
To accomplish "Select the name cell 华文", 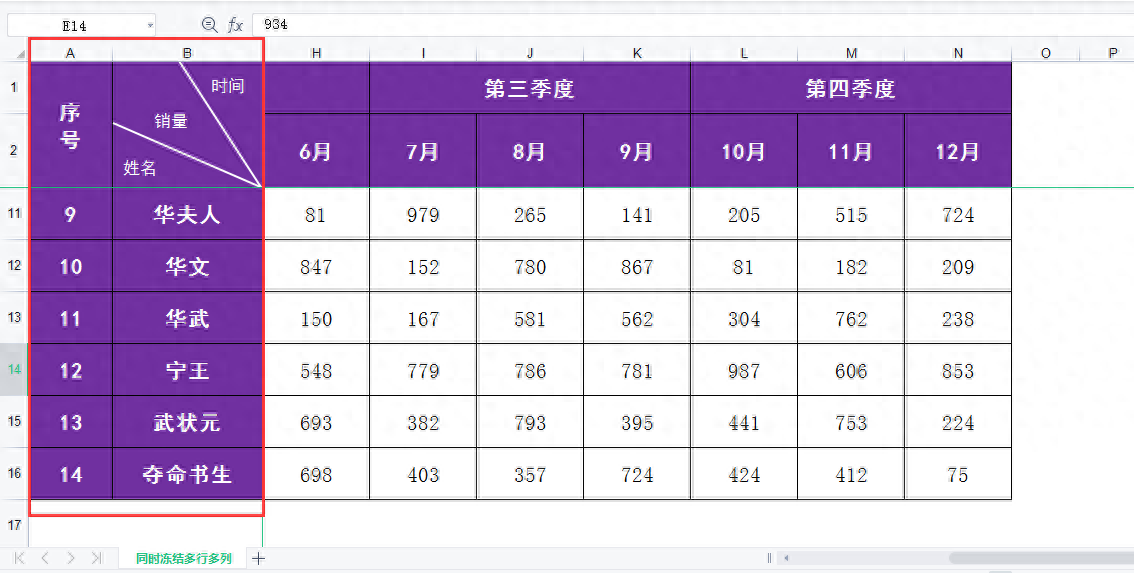I will point(187,266).
